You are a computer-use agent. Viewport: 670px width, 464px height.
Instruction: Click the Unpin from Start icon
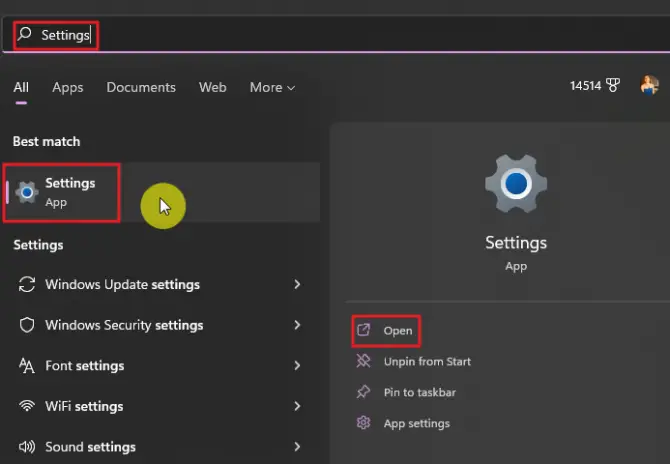point(363,361)
